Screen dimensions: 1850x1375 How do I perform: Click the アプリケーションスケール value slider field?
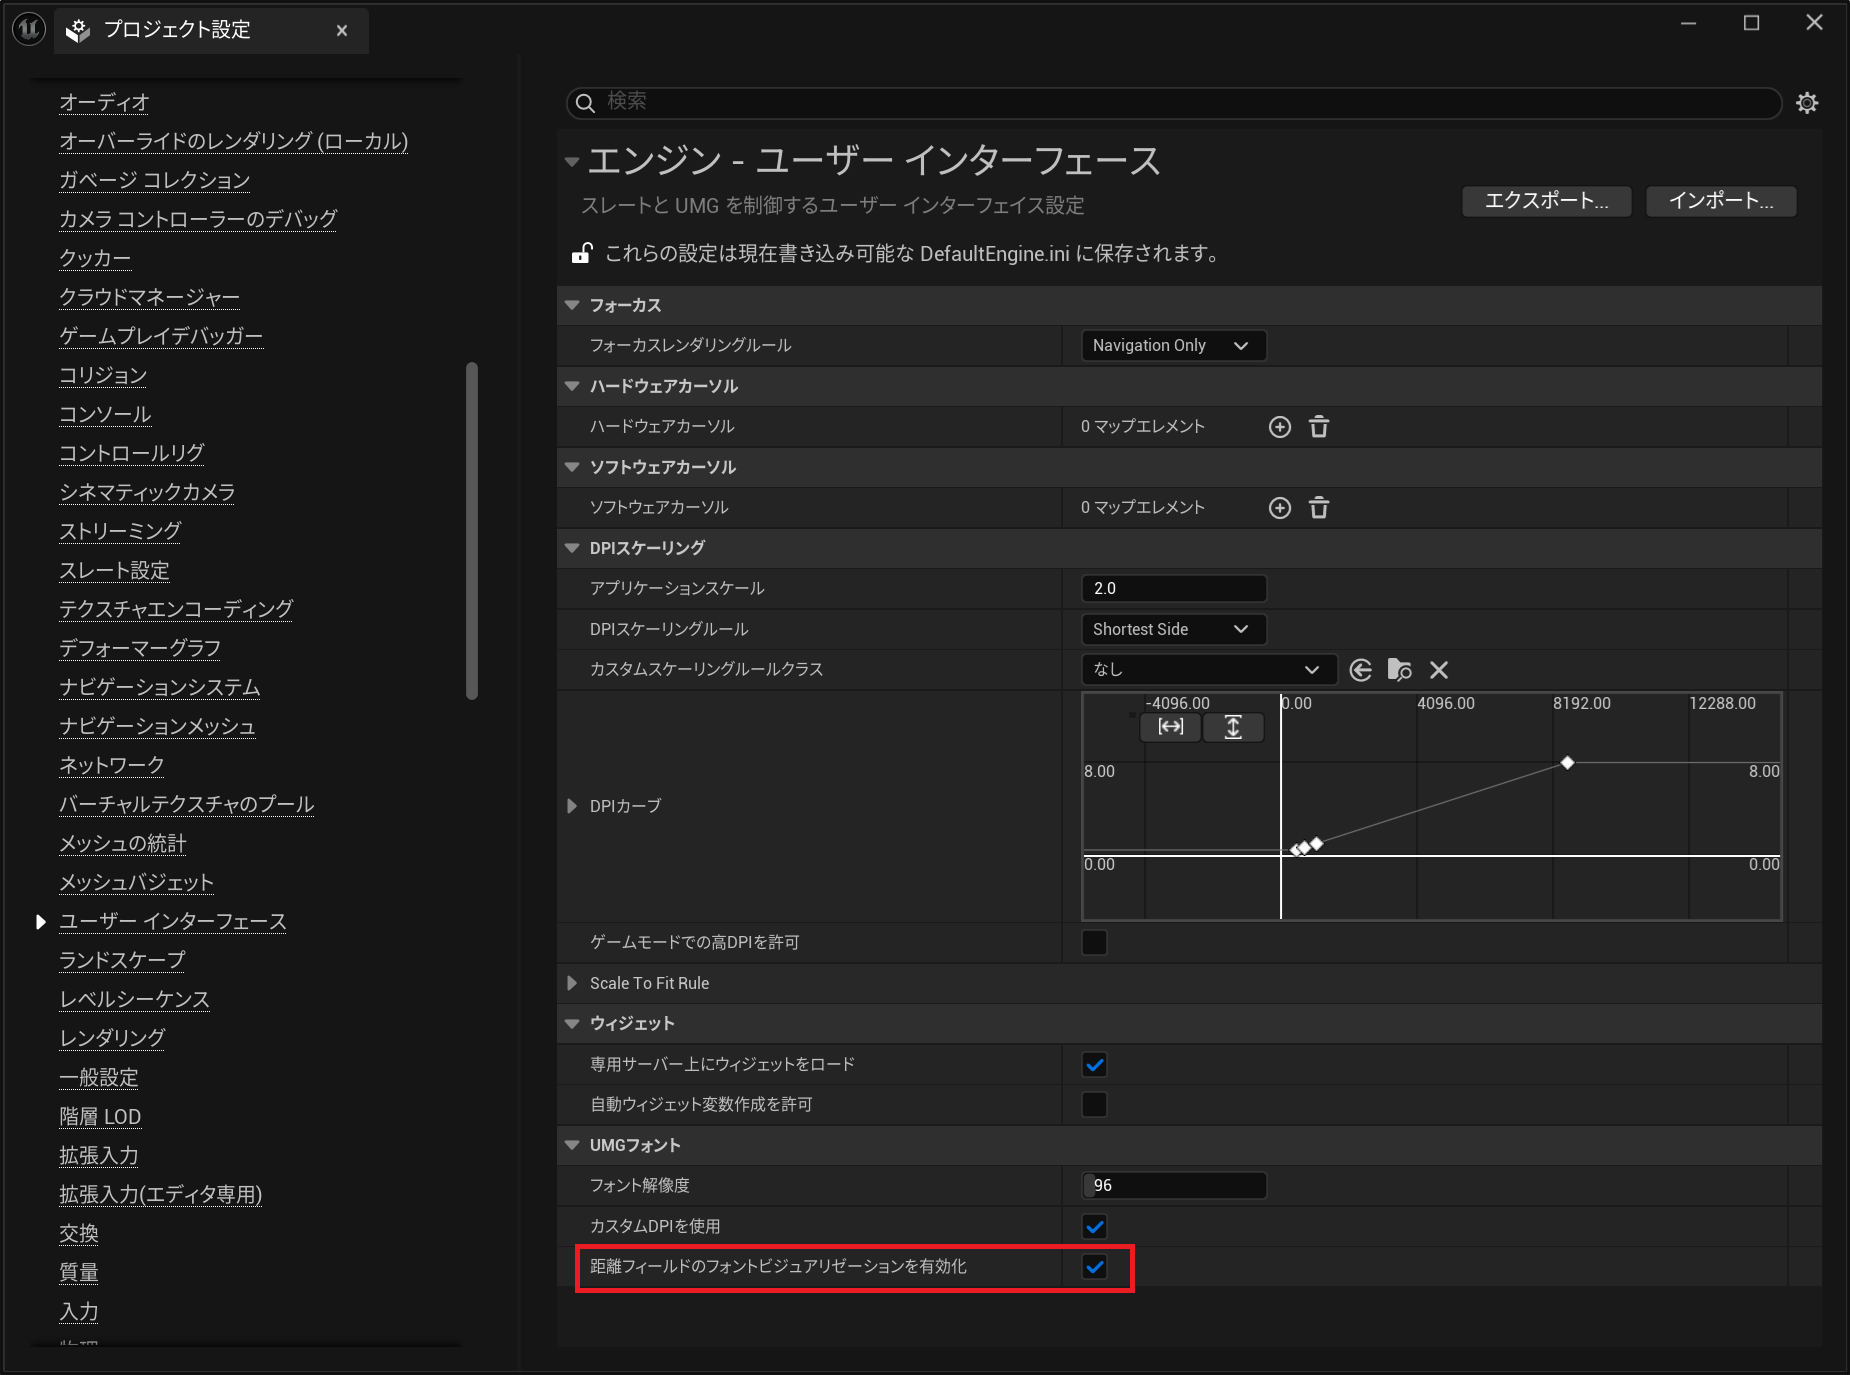[1174, 588]
